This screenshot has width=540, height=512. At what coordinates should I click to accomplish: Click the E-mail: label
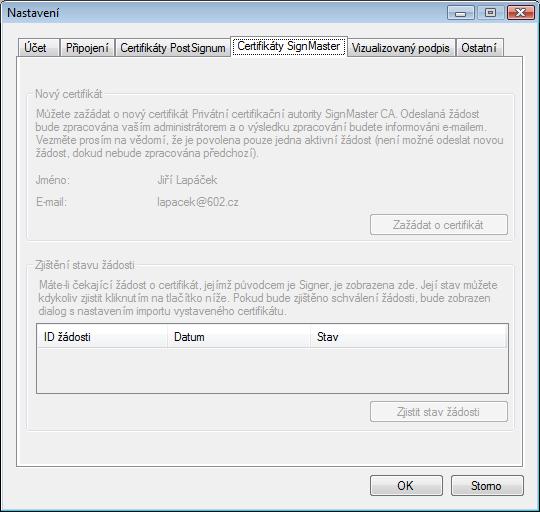point(51,202)
